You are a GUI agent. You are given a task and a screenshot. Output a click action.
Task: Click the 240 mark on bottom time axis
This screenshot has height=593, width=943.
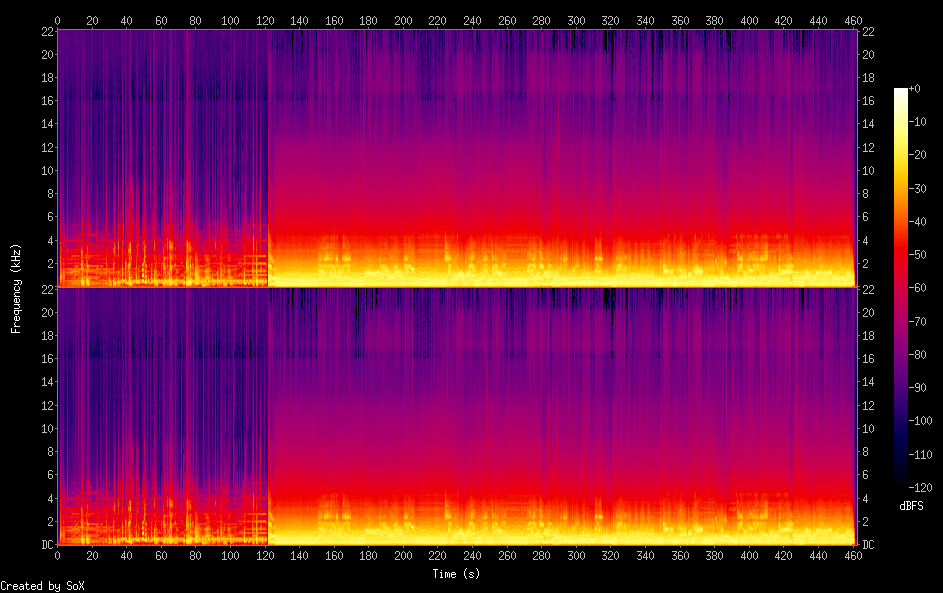pyautogui.click(x=438, y=557)
